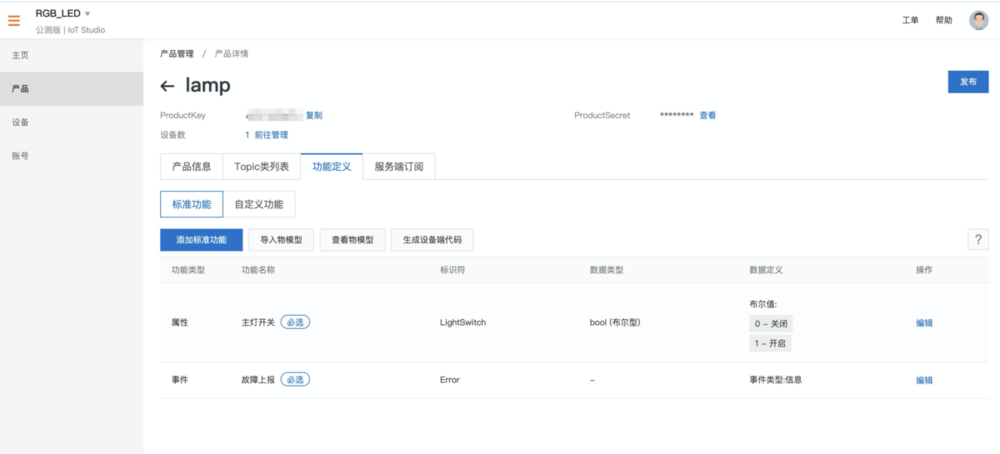Click the 产品管理 breadcrumb
Image resolution: width=1000 pixels, height=454 pixels.
pos(177,54)
